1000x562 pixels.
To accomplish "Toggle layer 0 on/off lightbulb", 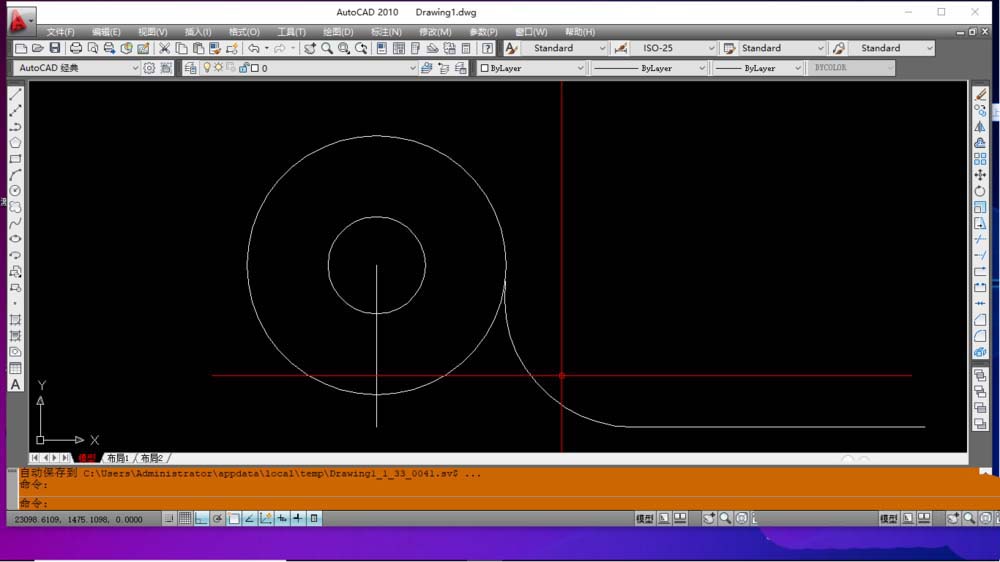I will point(207,68).
